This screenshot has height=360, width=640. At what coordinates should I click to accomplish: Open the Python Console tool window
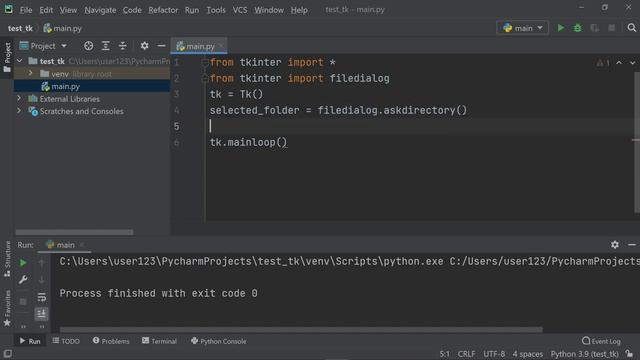(x=218, y=341)
